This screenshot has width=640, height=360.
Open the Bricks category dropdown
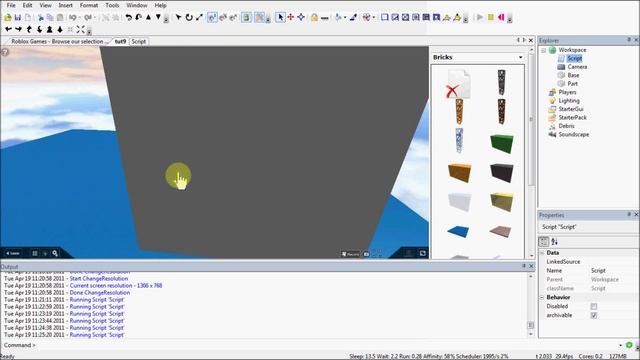pos(520,58)
